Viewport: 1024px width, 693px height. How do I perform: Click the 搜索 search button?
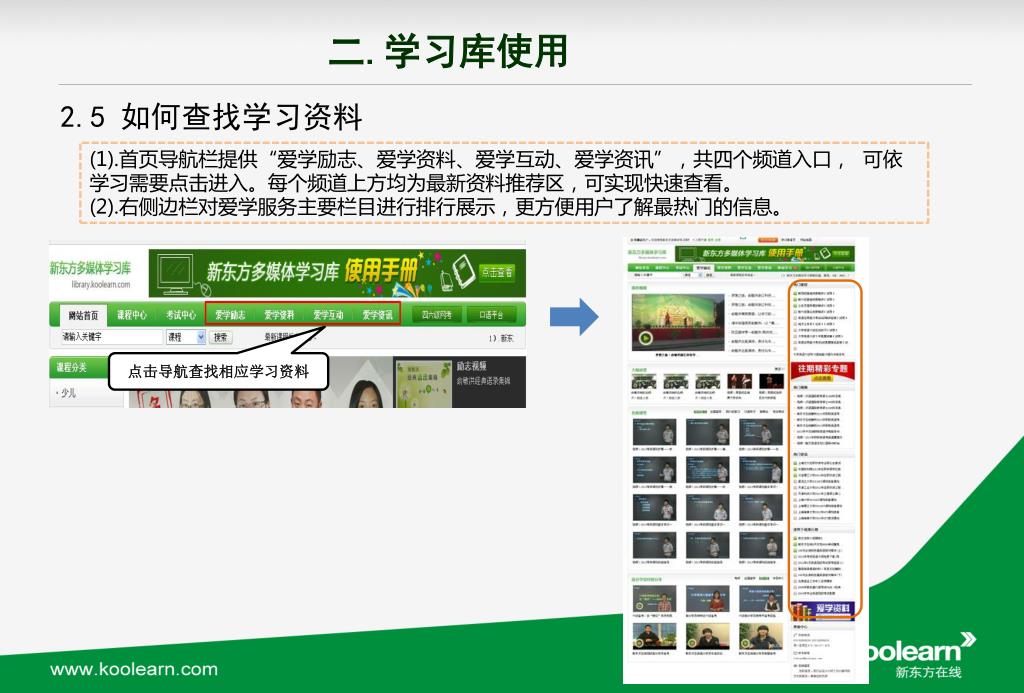pos(221,337)
